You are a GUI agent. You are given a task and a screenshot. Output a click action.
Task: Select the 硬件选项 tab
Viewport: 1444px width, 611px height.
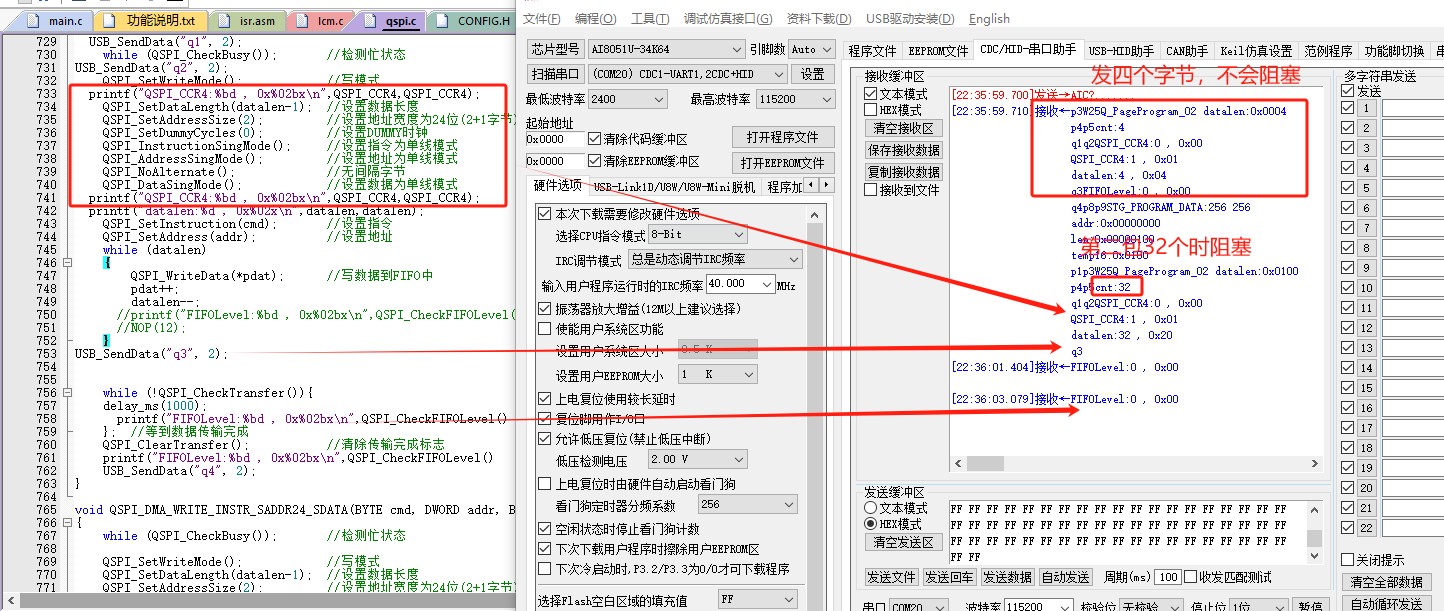557,185
